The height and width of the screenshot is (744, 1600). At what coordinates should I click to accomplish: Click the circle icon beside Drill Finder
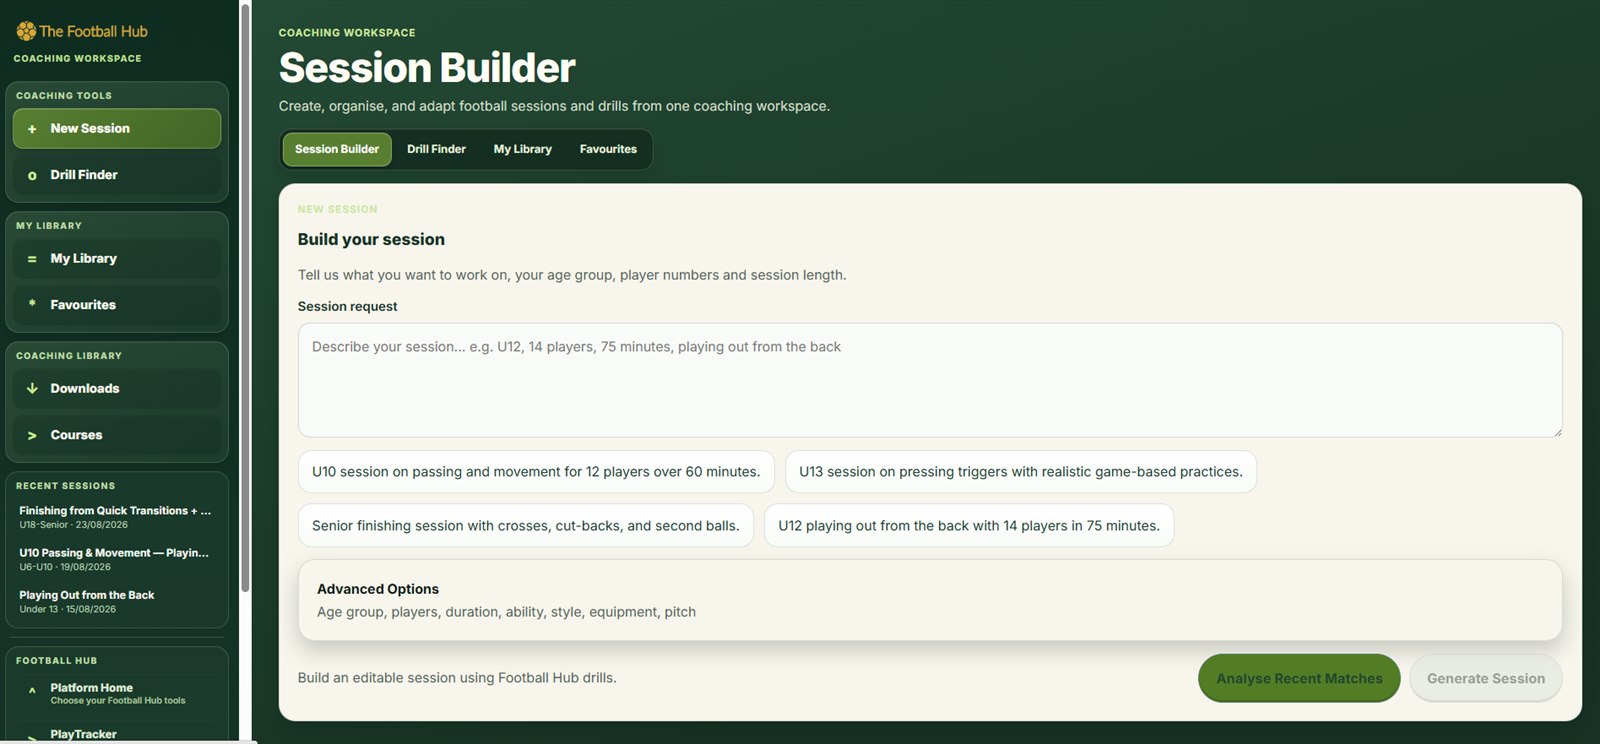32,175
